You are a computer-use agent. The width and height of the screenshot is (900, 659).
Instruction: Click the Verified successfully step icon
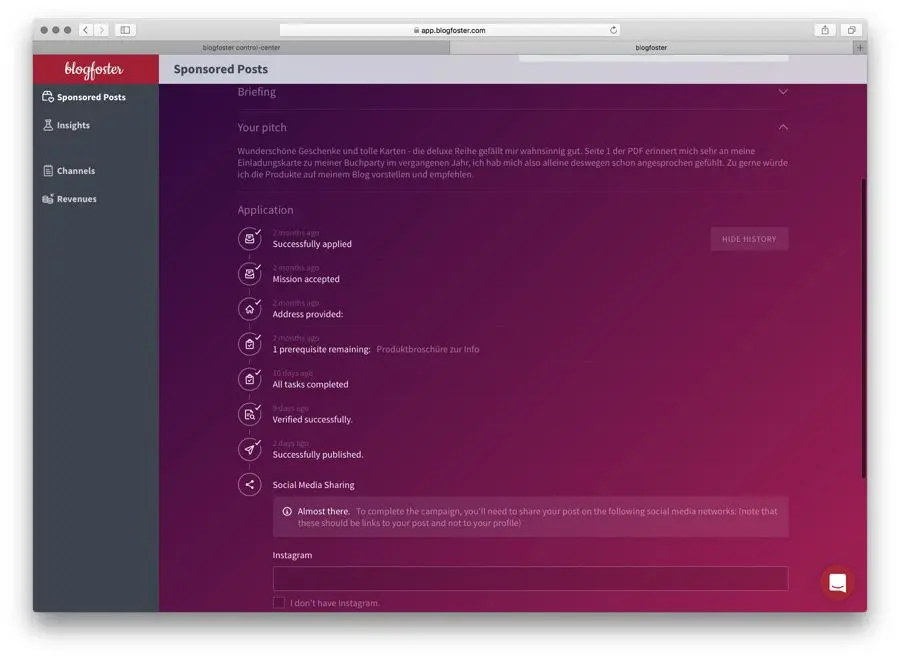coord(249,414)
